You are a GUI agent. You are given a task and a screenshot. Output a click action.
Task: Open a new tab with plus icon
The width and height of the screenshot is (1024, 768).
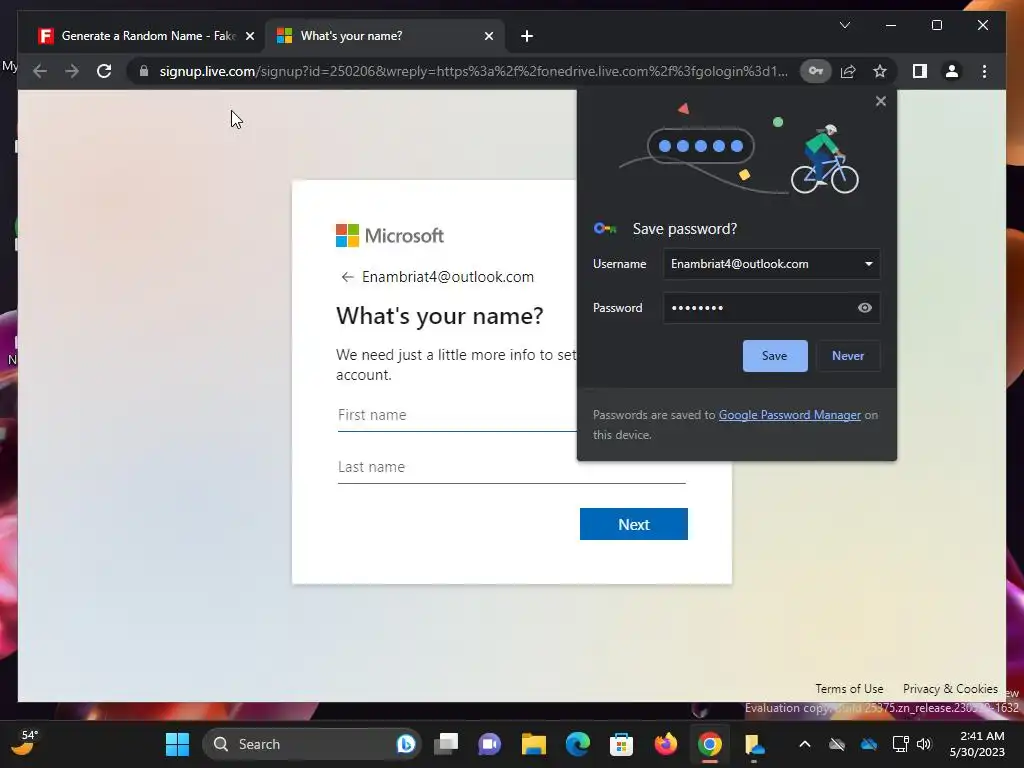pos(527,36)
